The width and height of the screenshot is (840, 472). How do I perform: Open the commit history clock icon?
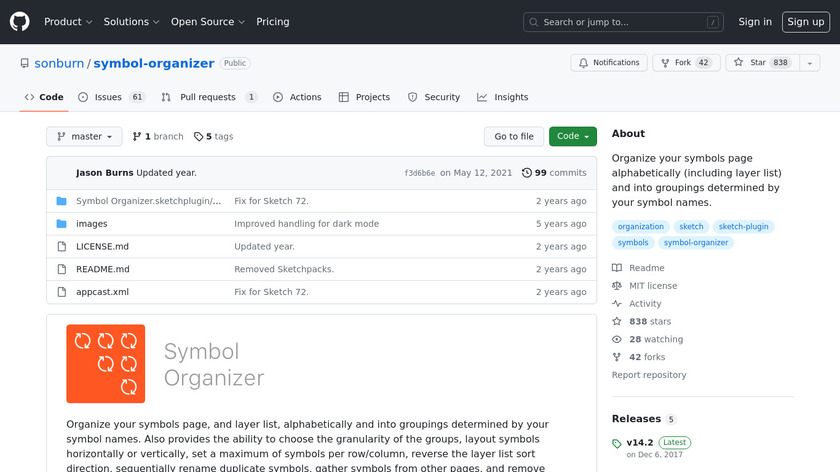[x=527, y=173]
